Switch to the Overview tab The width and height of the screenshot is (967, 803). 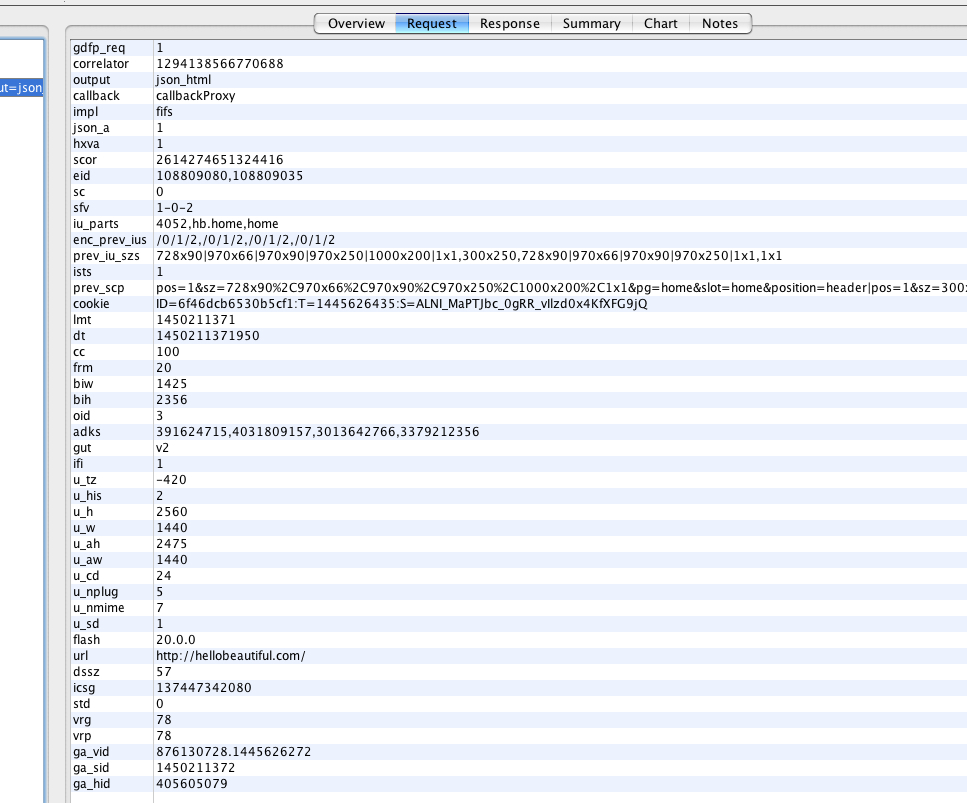tap(356, 23)
